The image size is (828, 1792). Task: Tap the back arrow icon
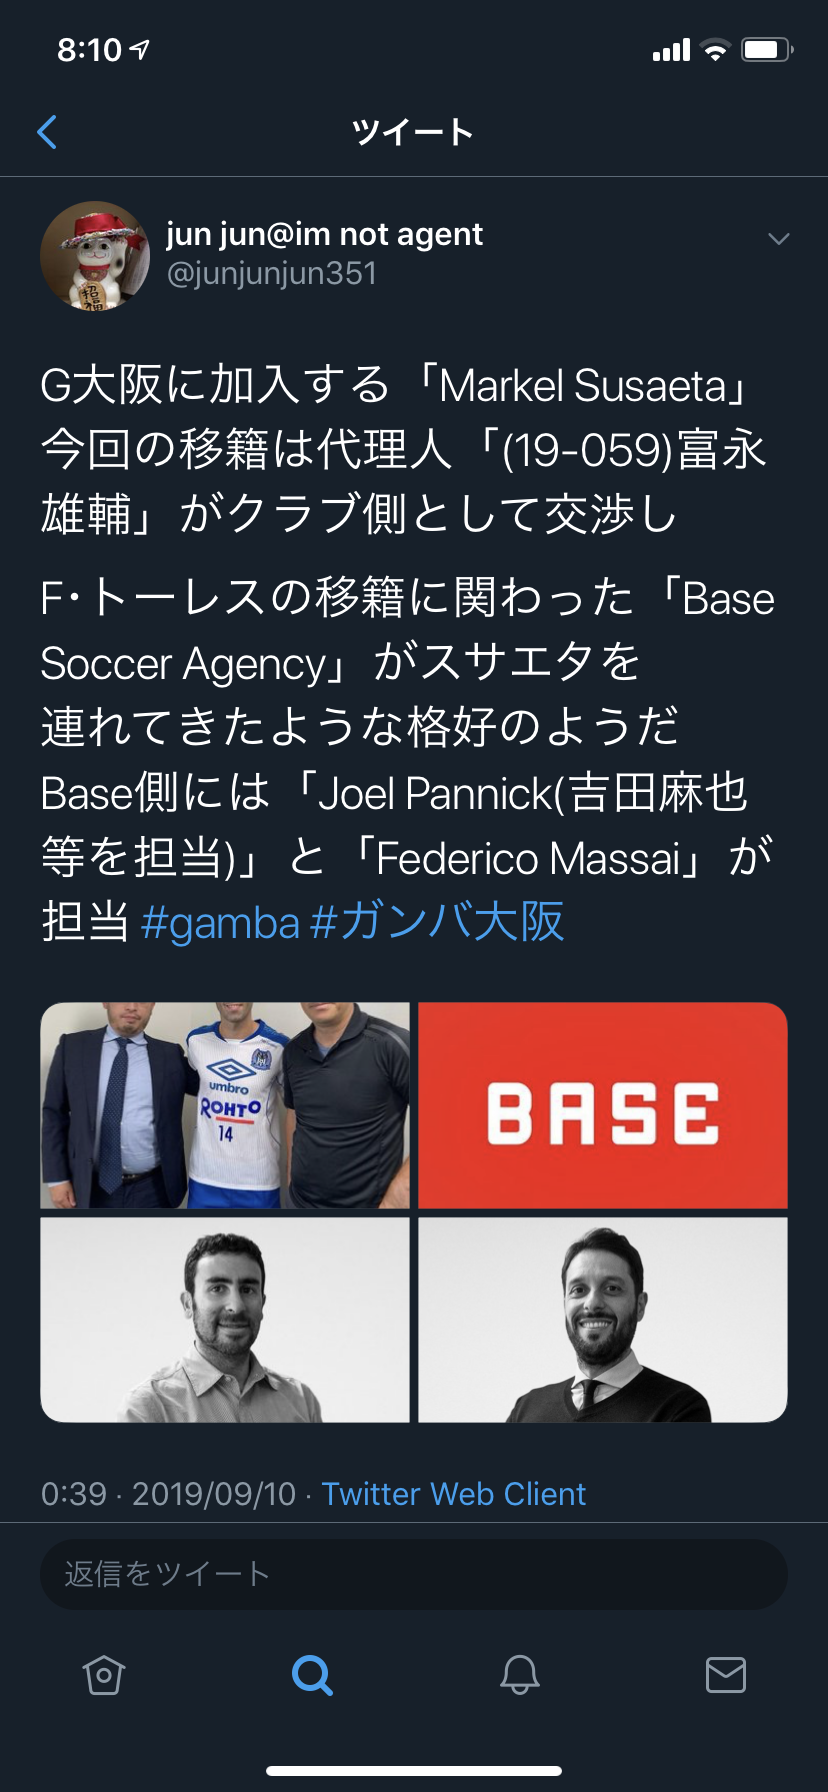[47, 132]
